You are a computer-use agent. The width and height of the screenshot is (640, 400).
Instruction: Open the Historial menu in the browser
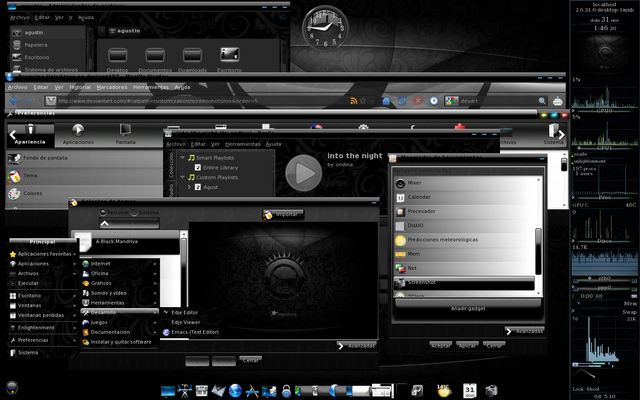click(x=80, y=87)
